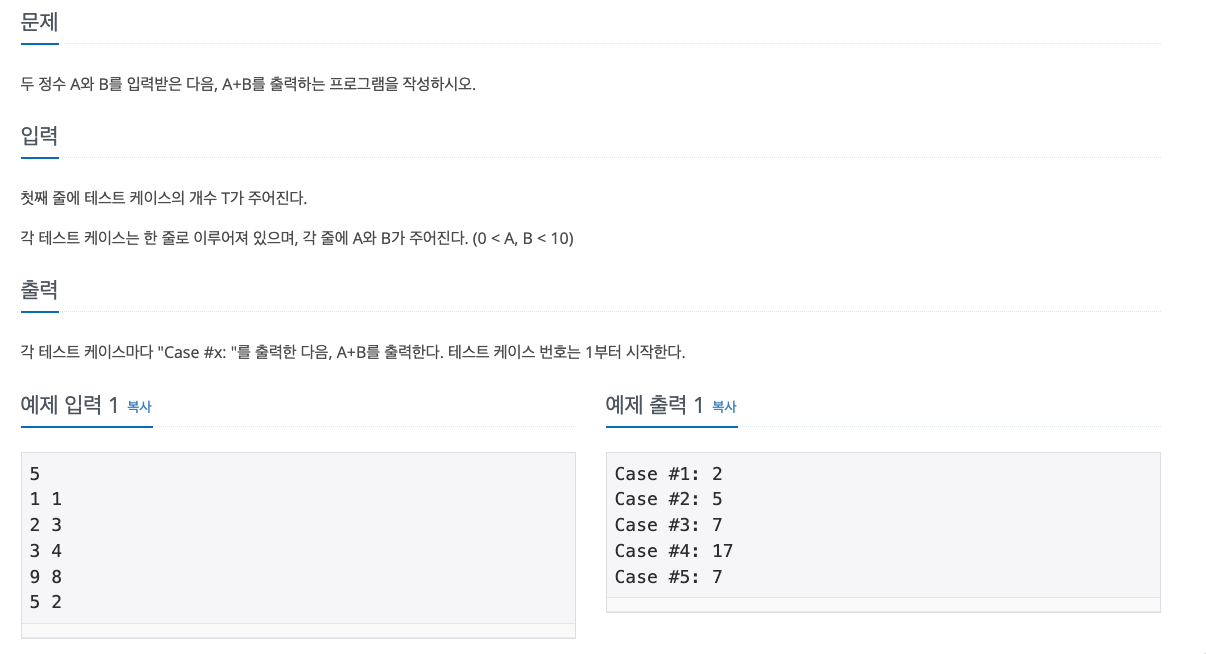Select the 예제 출력 1 heading
The height and width of the screenshot is (654, 1206).
(655, 405)
